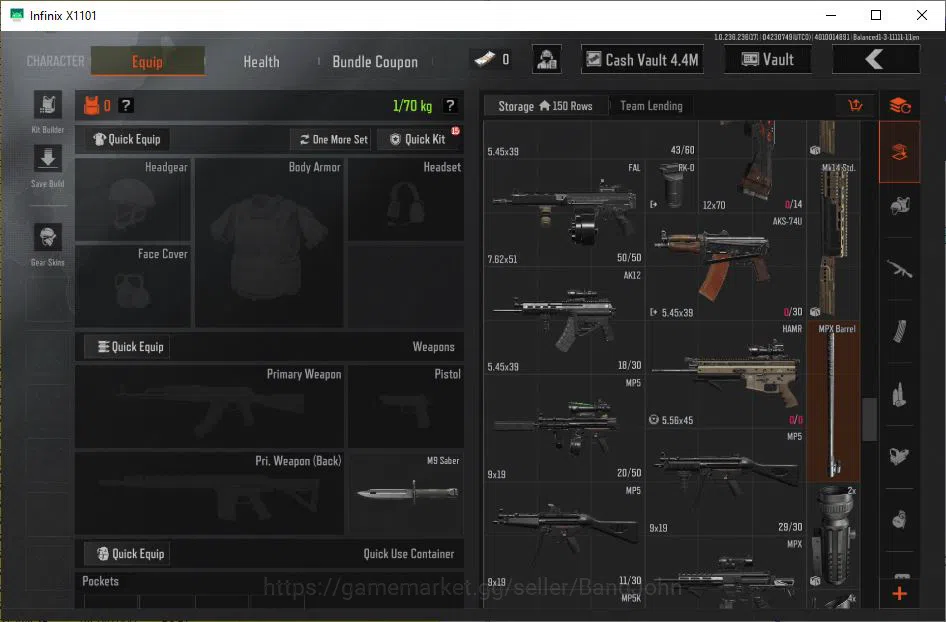Screen dimensions: 946x622
Task: Select the RK-0 foregrip item
Action: [x=671, y=186]
